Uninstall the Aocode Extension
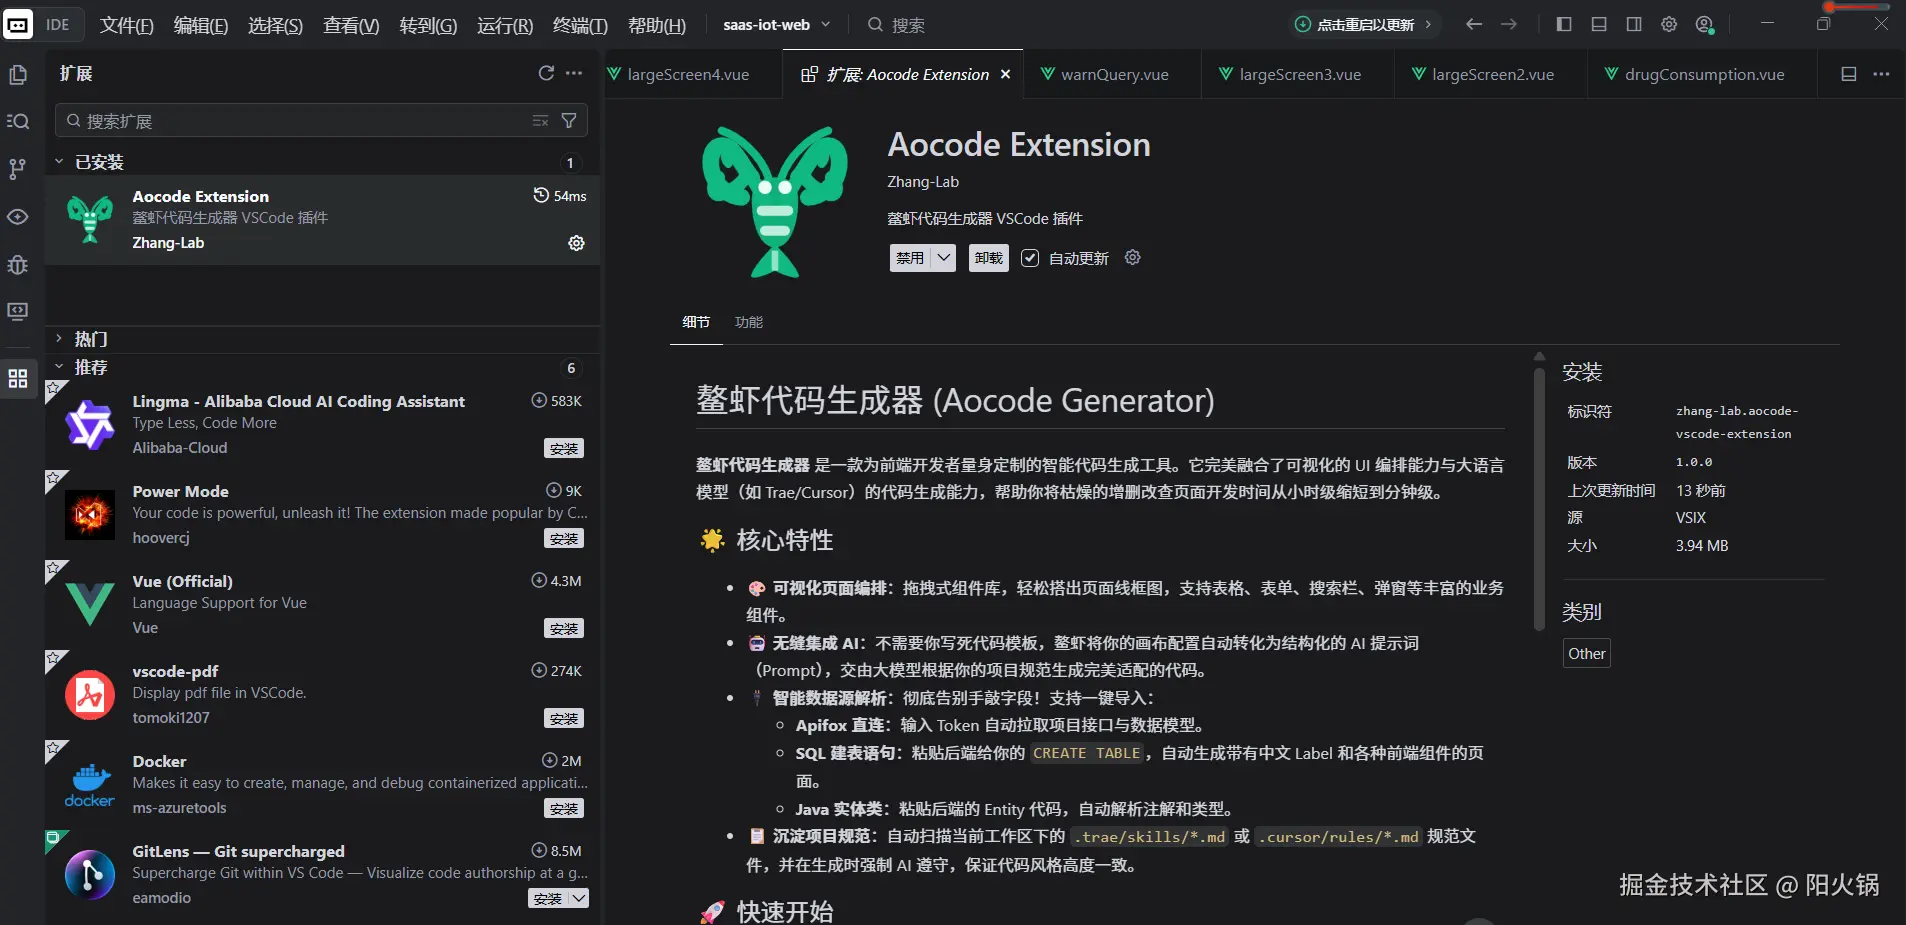 (988, 258)
